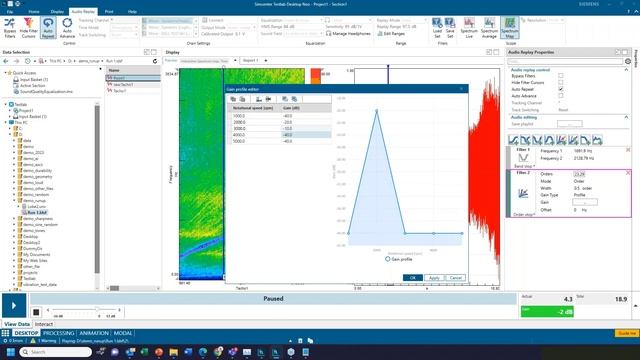Refresh the Data Selection path
Viewport: 640px width, 360px height.
pos(155,61)
